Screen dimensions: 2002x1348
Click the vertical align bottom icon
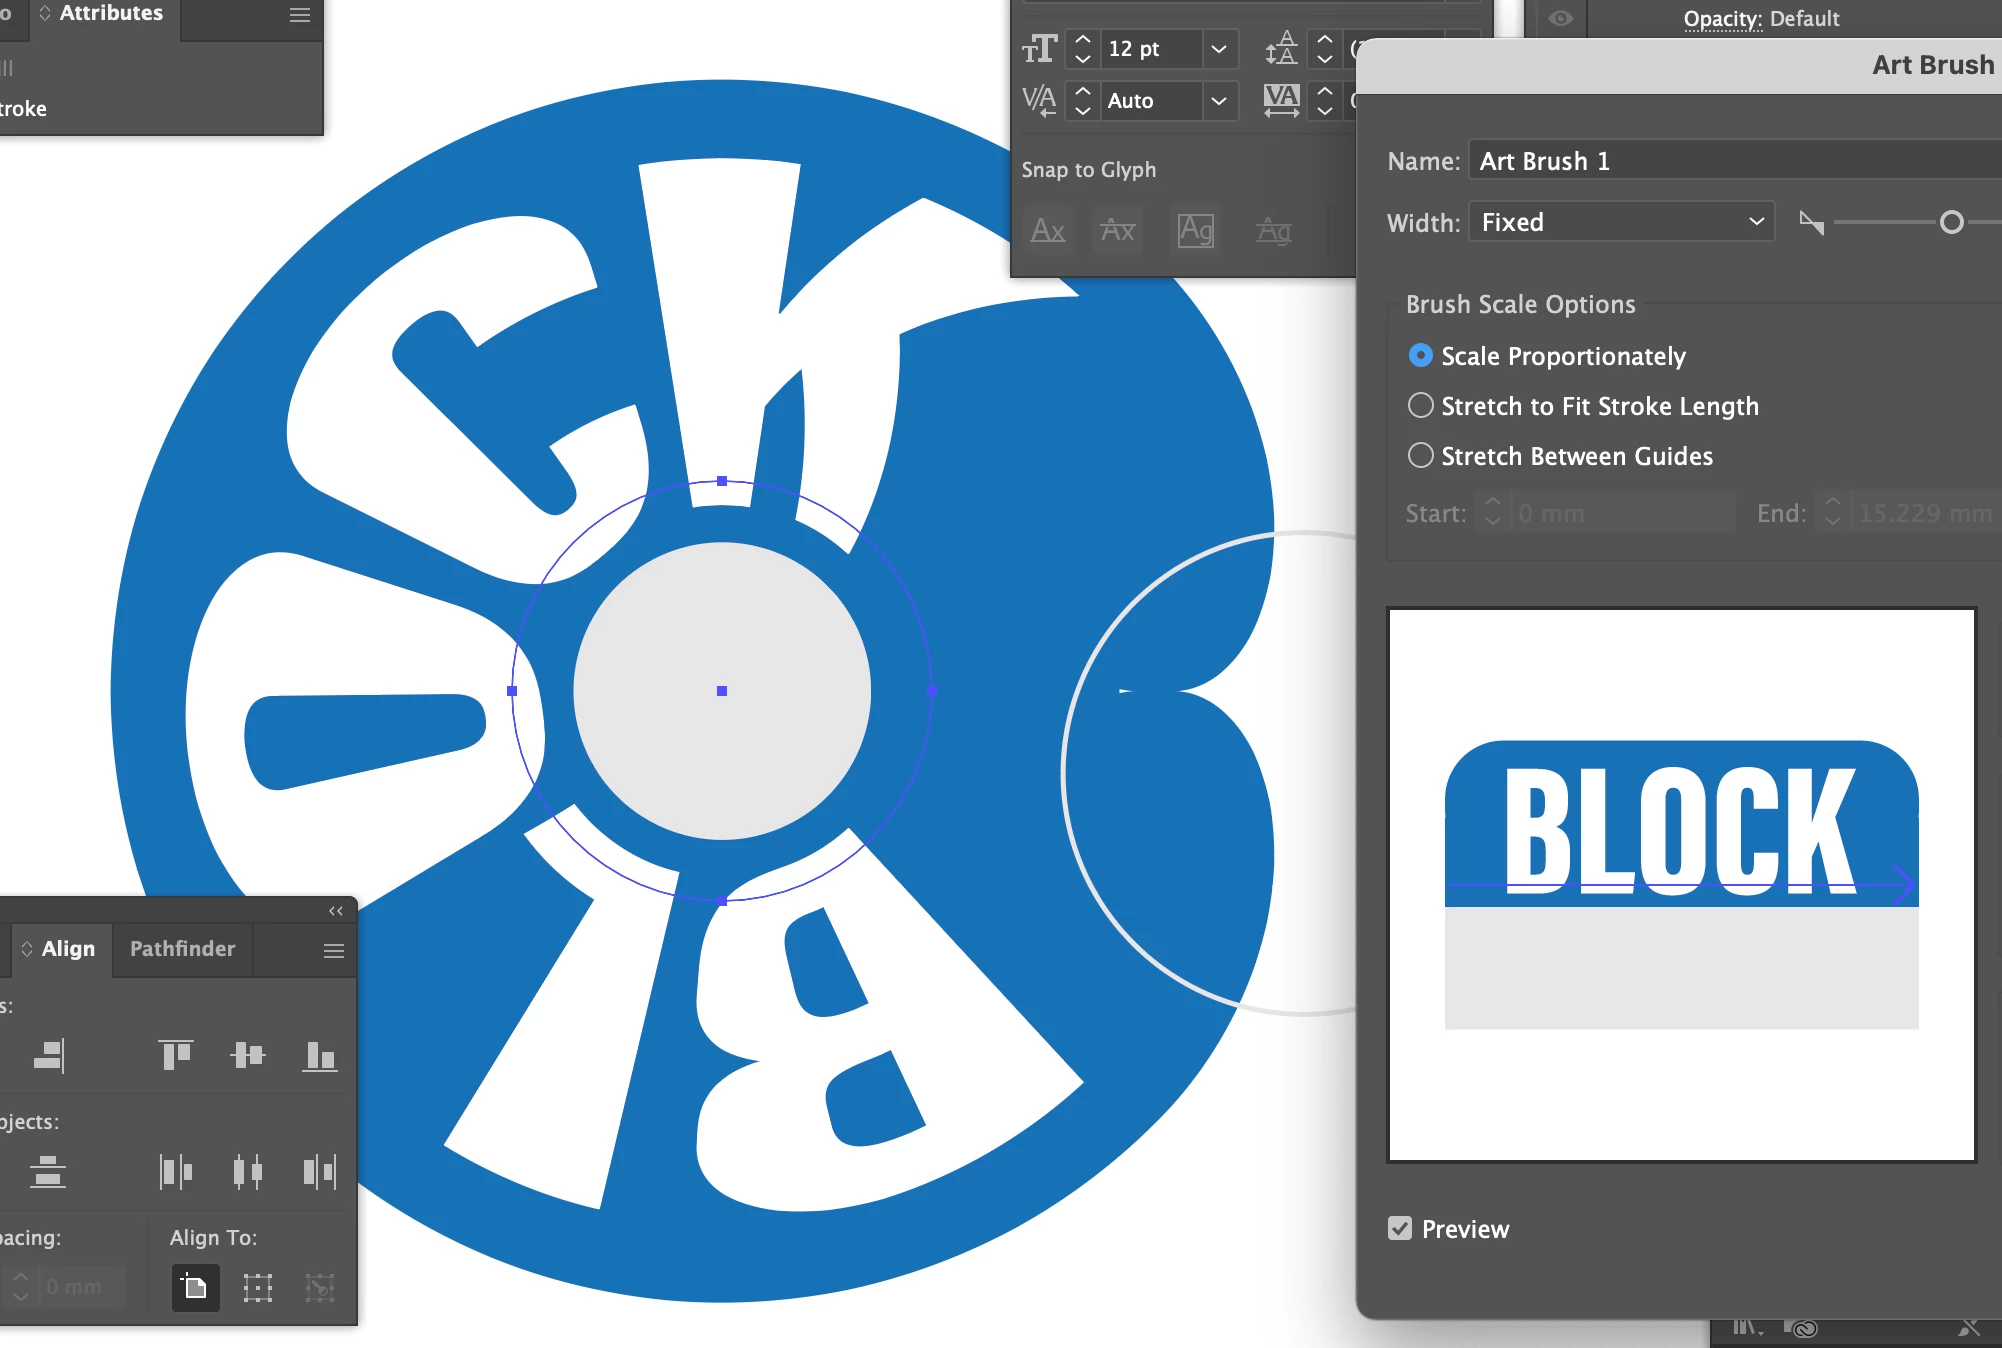pos(319,1055)
